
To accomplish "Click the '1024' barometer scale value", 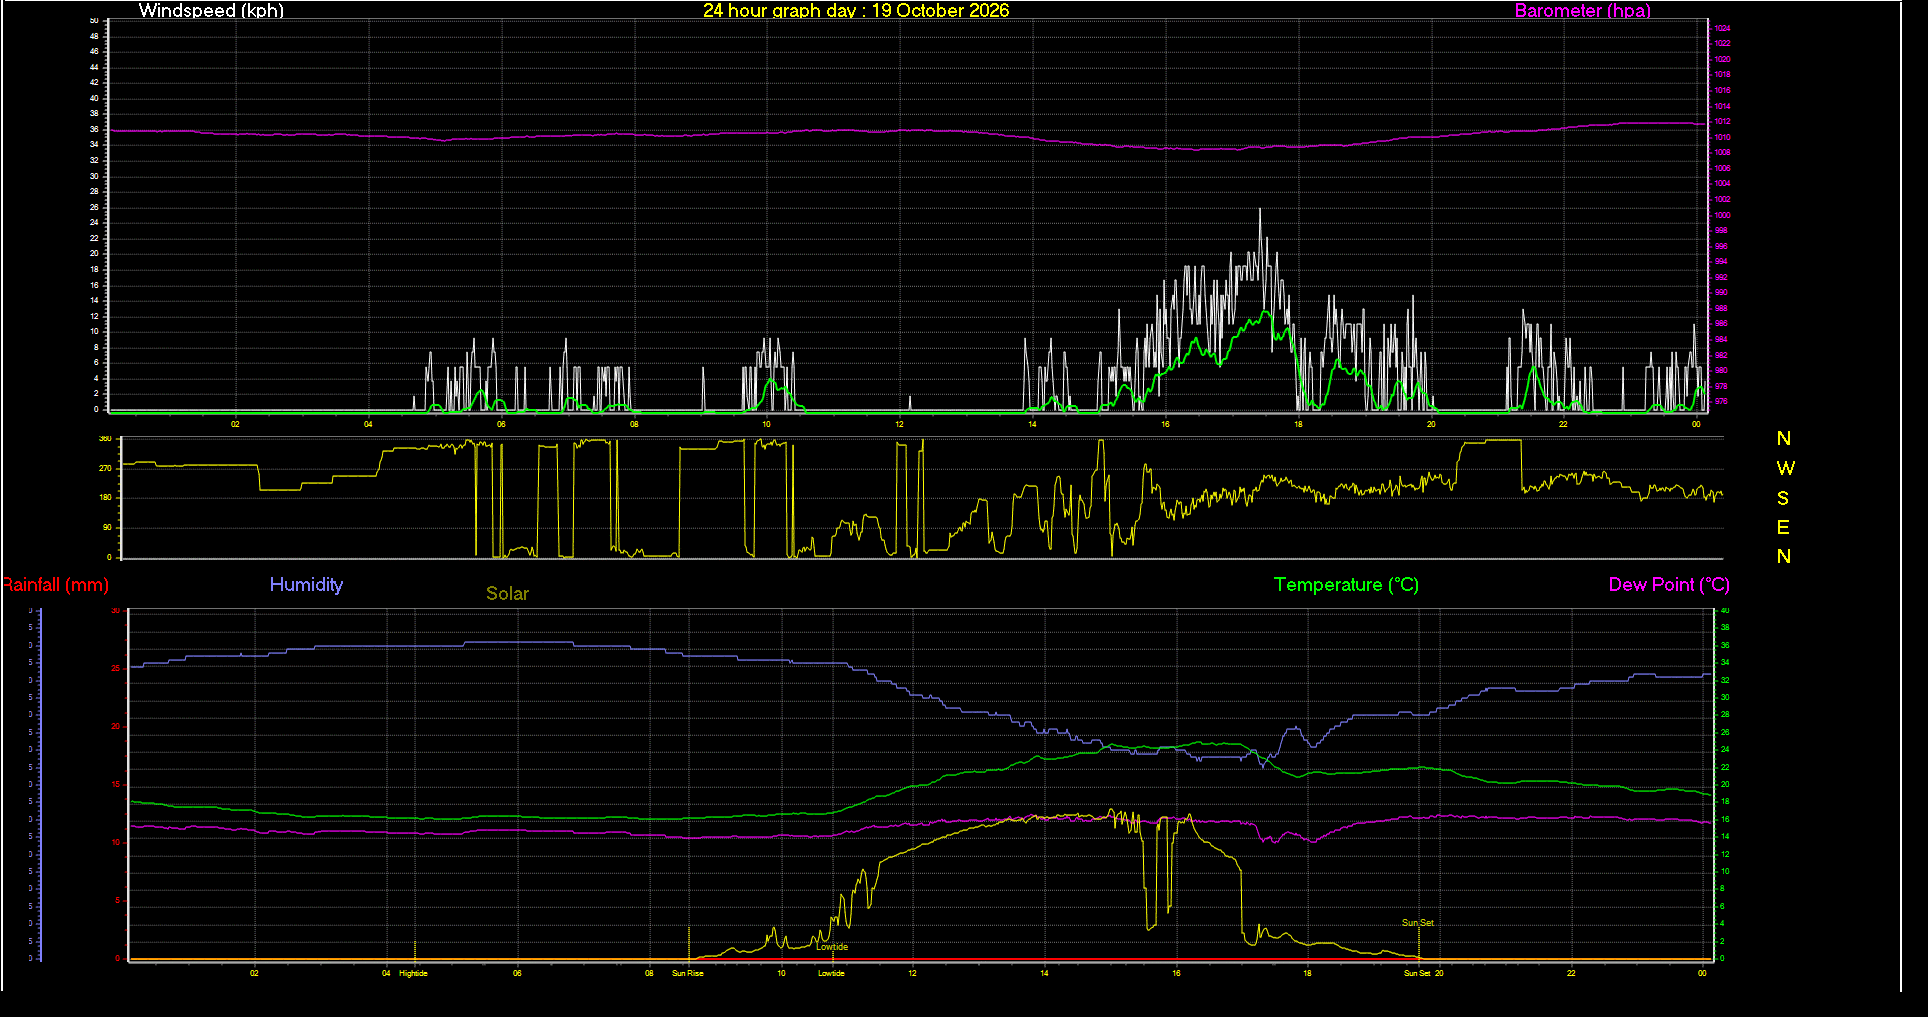I will click(1722, 29).
